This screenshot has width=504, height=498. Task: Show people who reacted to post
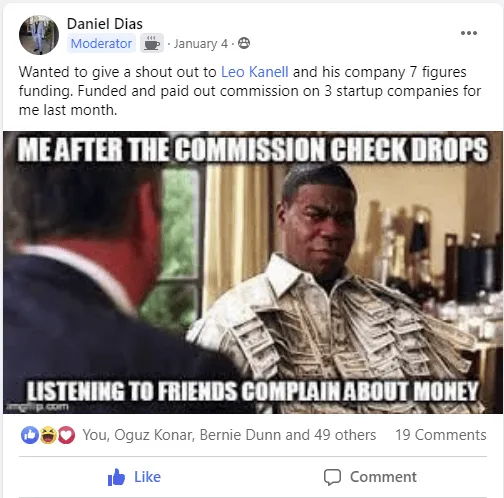[229, 435]
